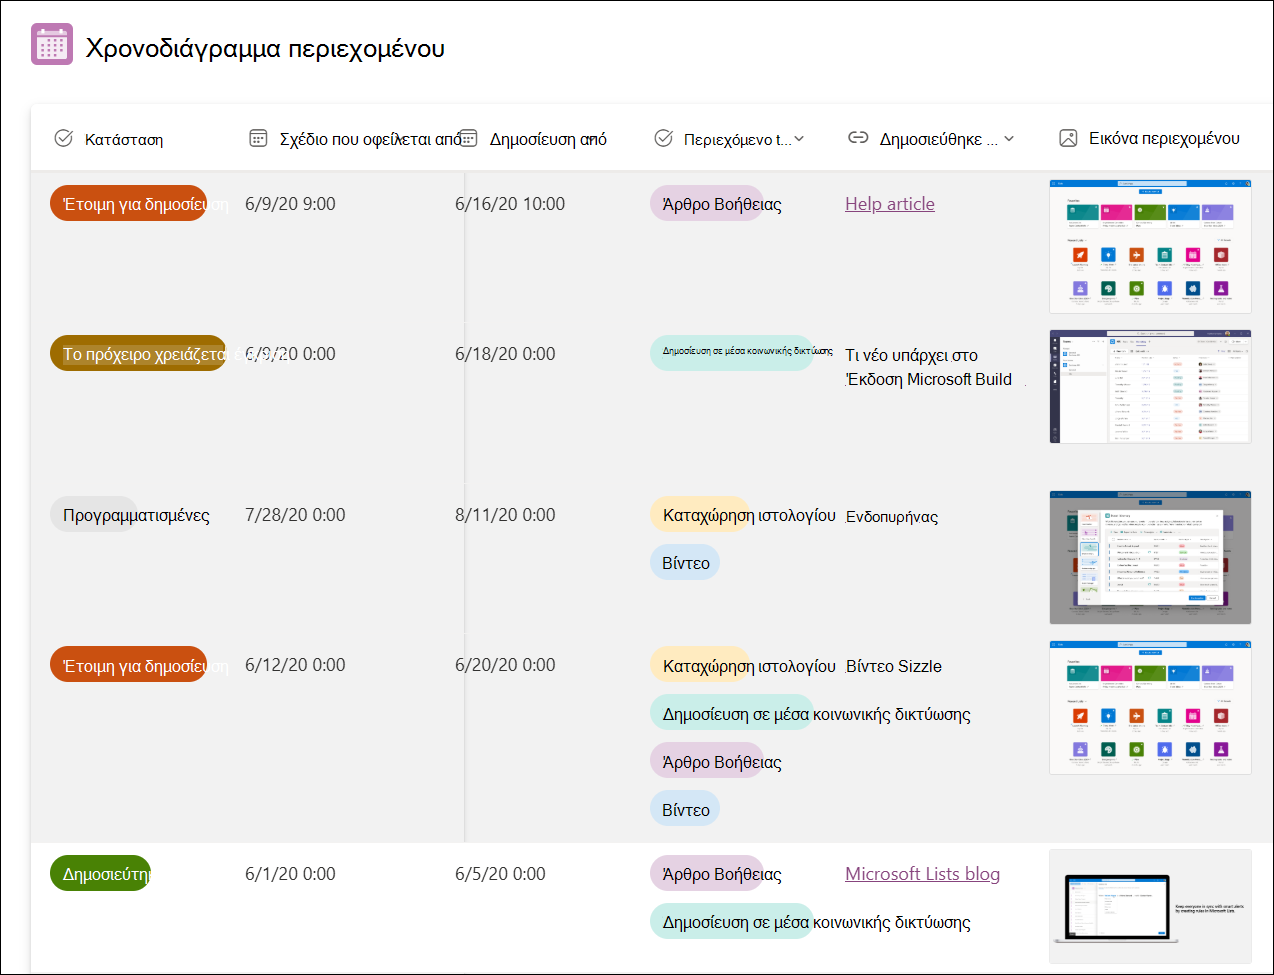Click the link icon beside Δημοσιεύθηκε
This screenshot has height=975, width=1274.
tap(858, 138)
